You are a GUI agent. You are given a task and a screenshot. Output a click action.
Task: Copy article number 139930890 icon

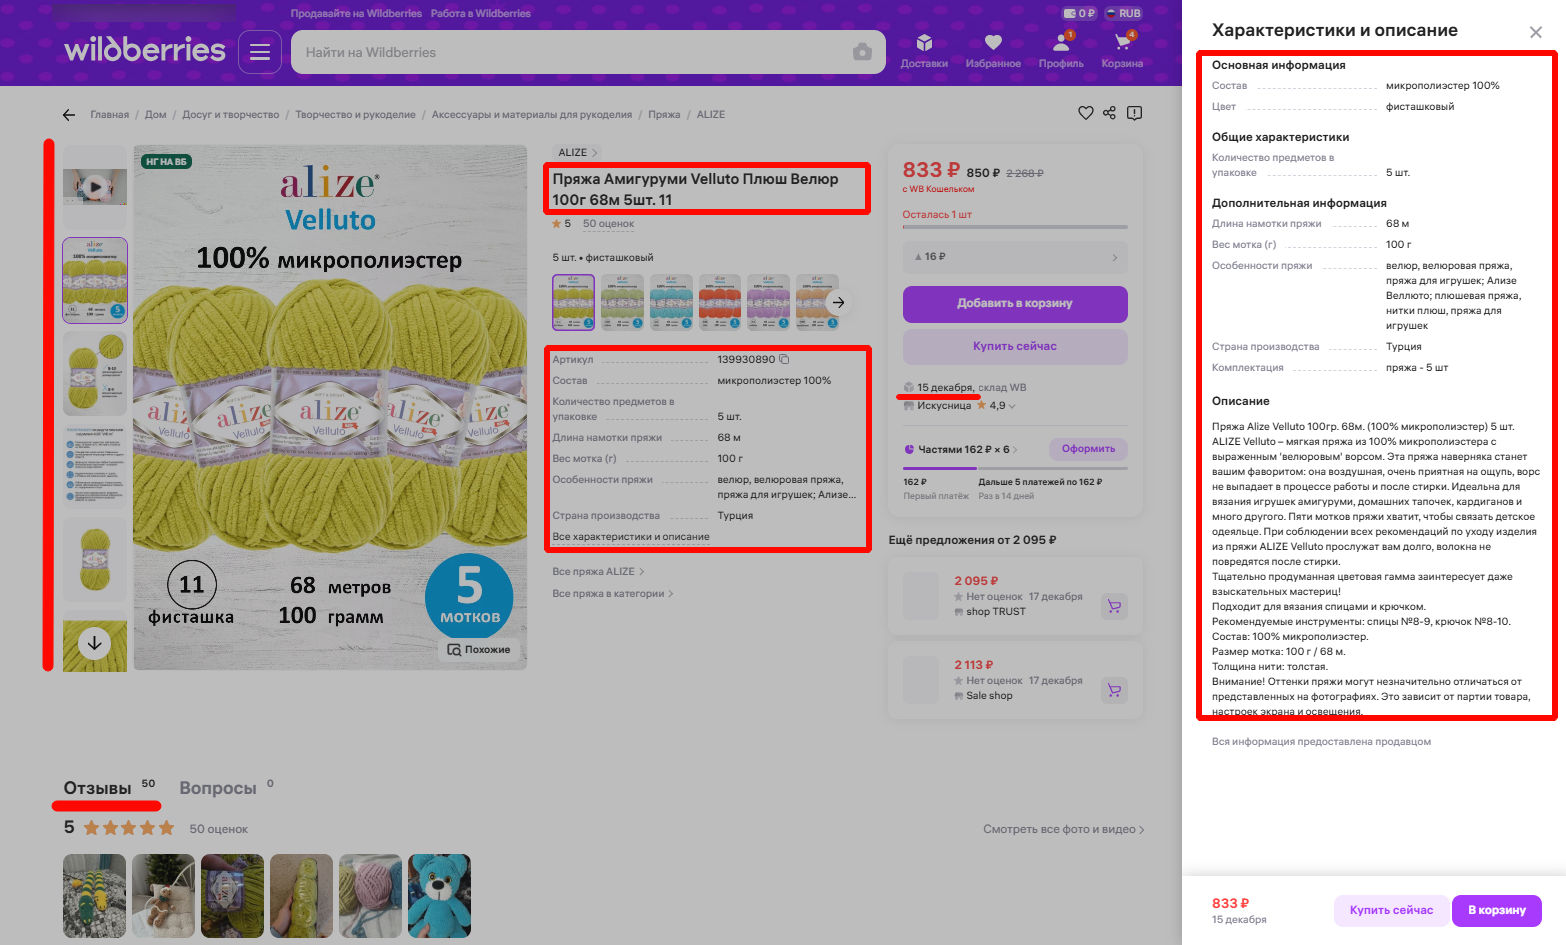pos(784,359)
